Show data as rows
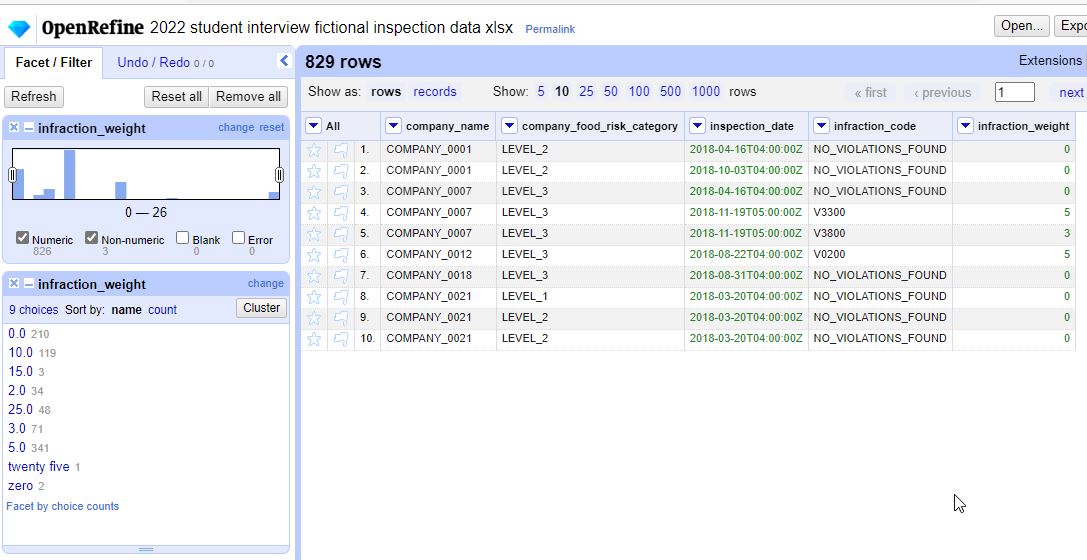The image size is (1087, 560). point(386,91)
